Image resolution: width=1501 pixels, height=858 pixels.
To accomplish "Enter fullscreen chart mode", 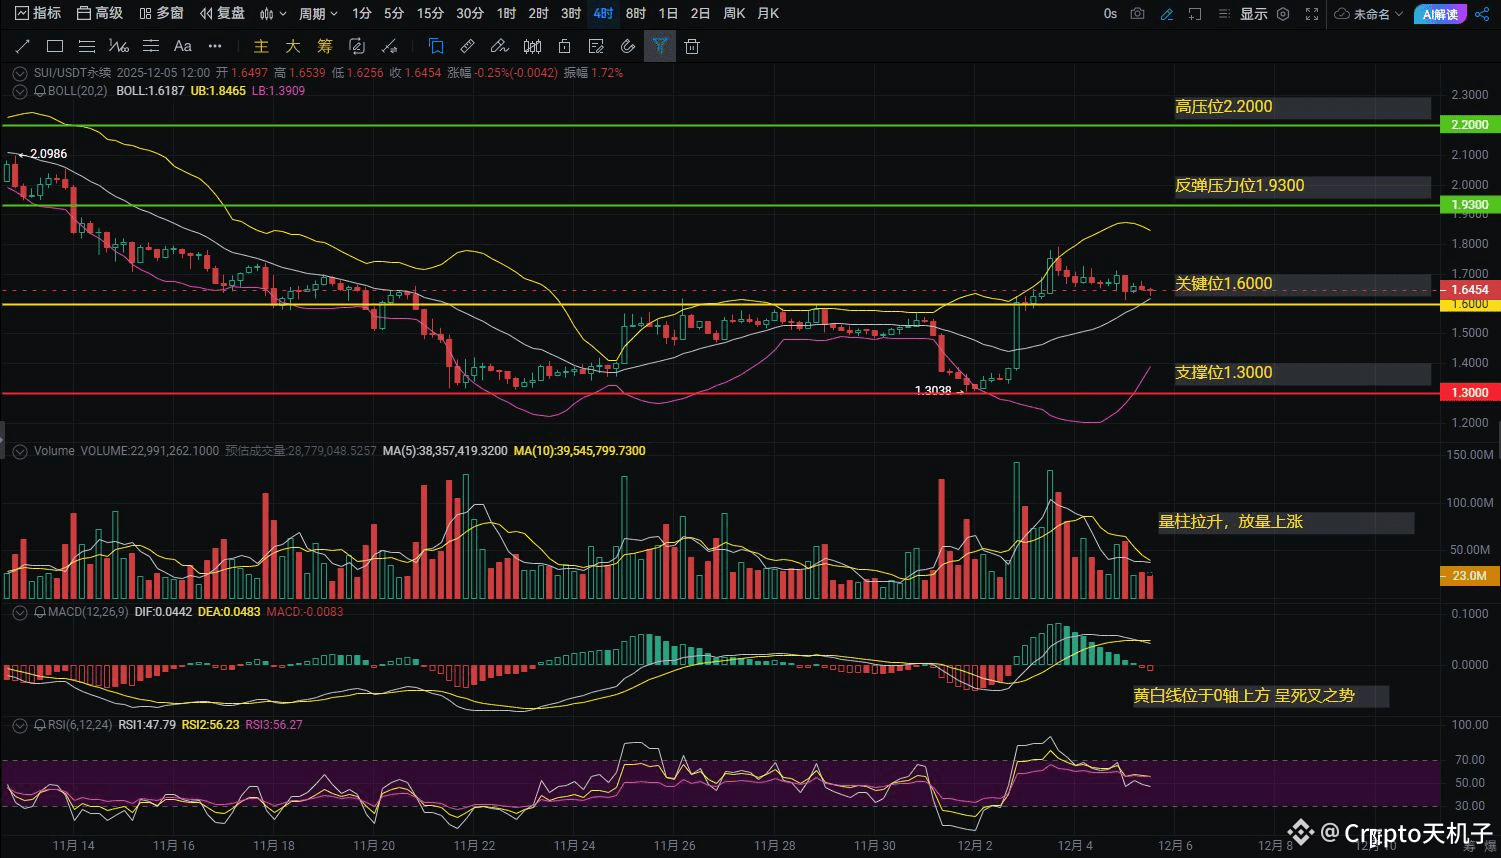I will pos(1312,14).
